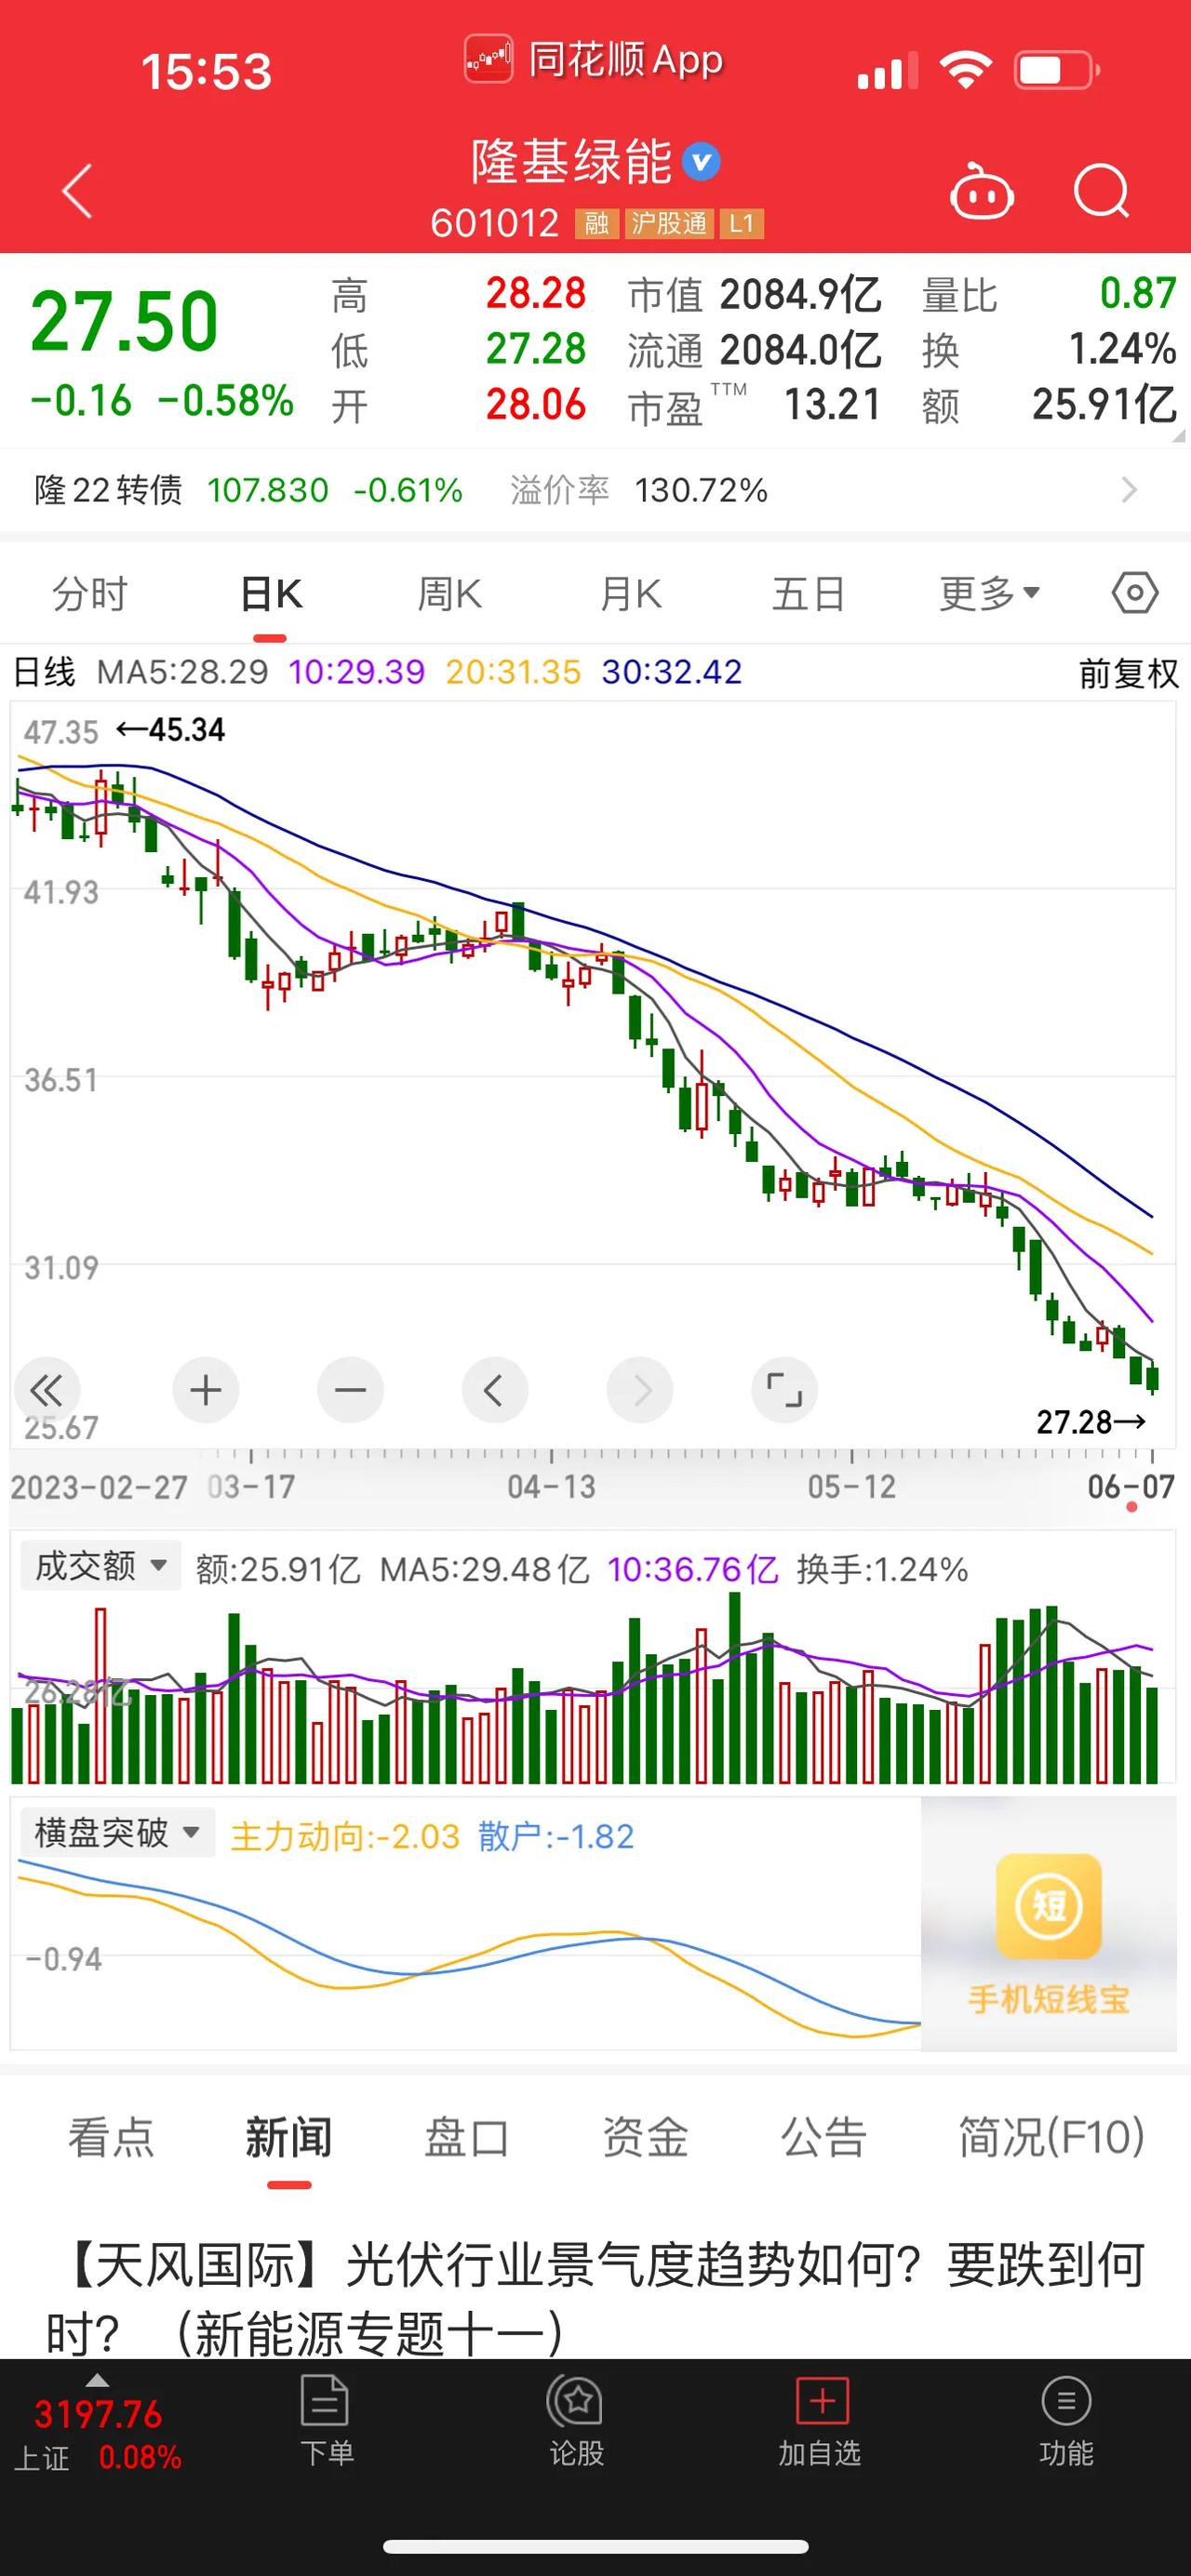1191x2576 pixels.
Task: Switch to 分时 chart tab
Action: tap(90, 594)
